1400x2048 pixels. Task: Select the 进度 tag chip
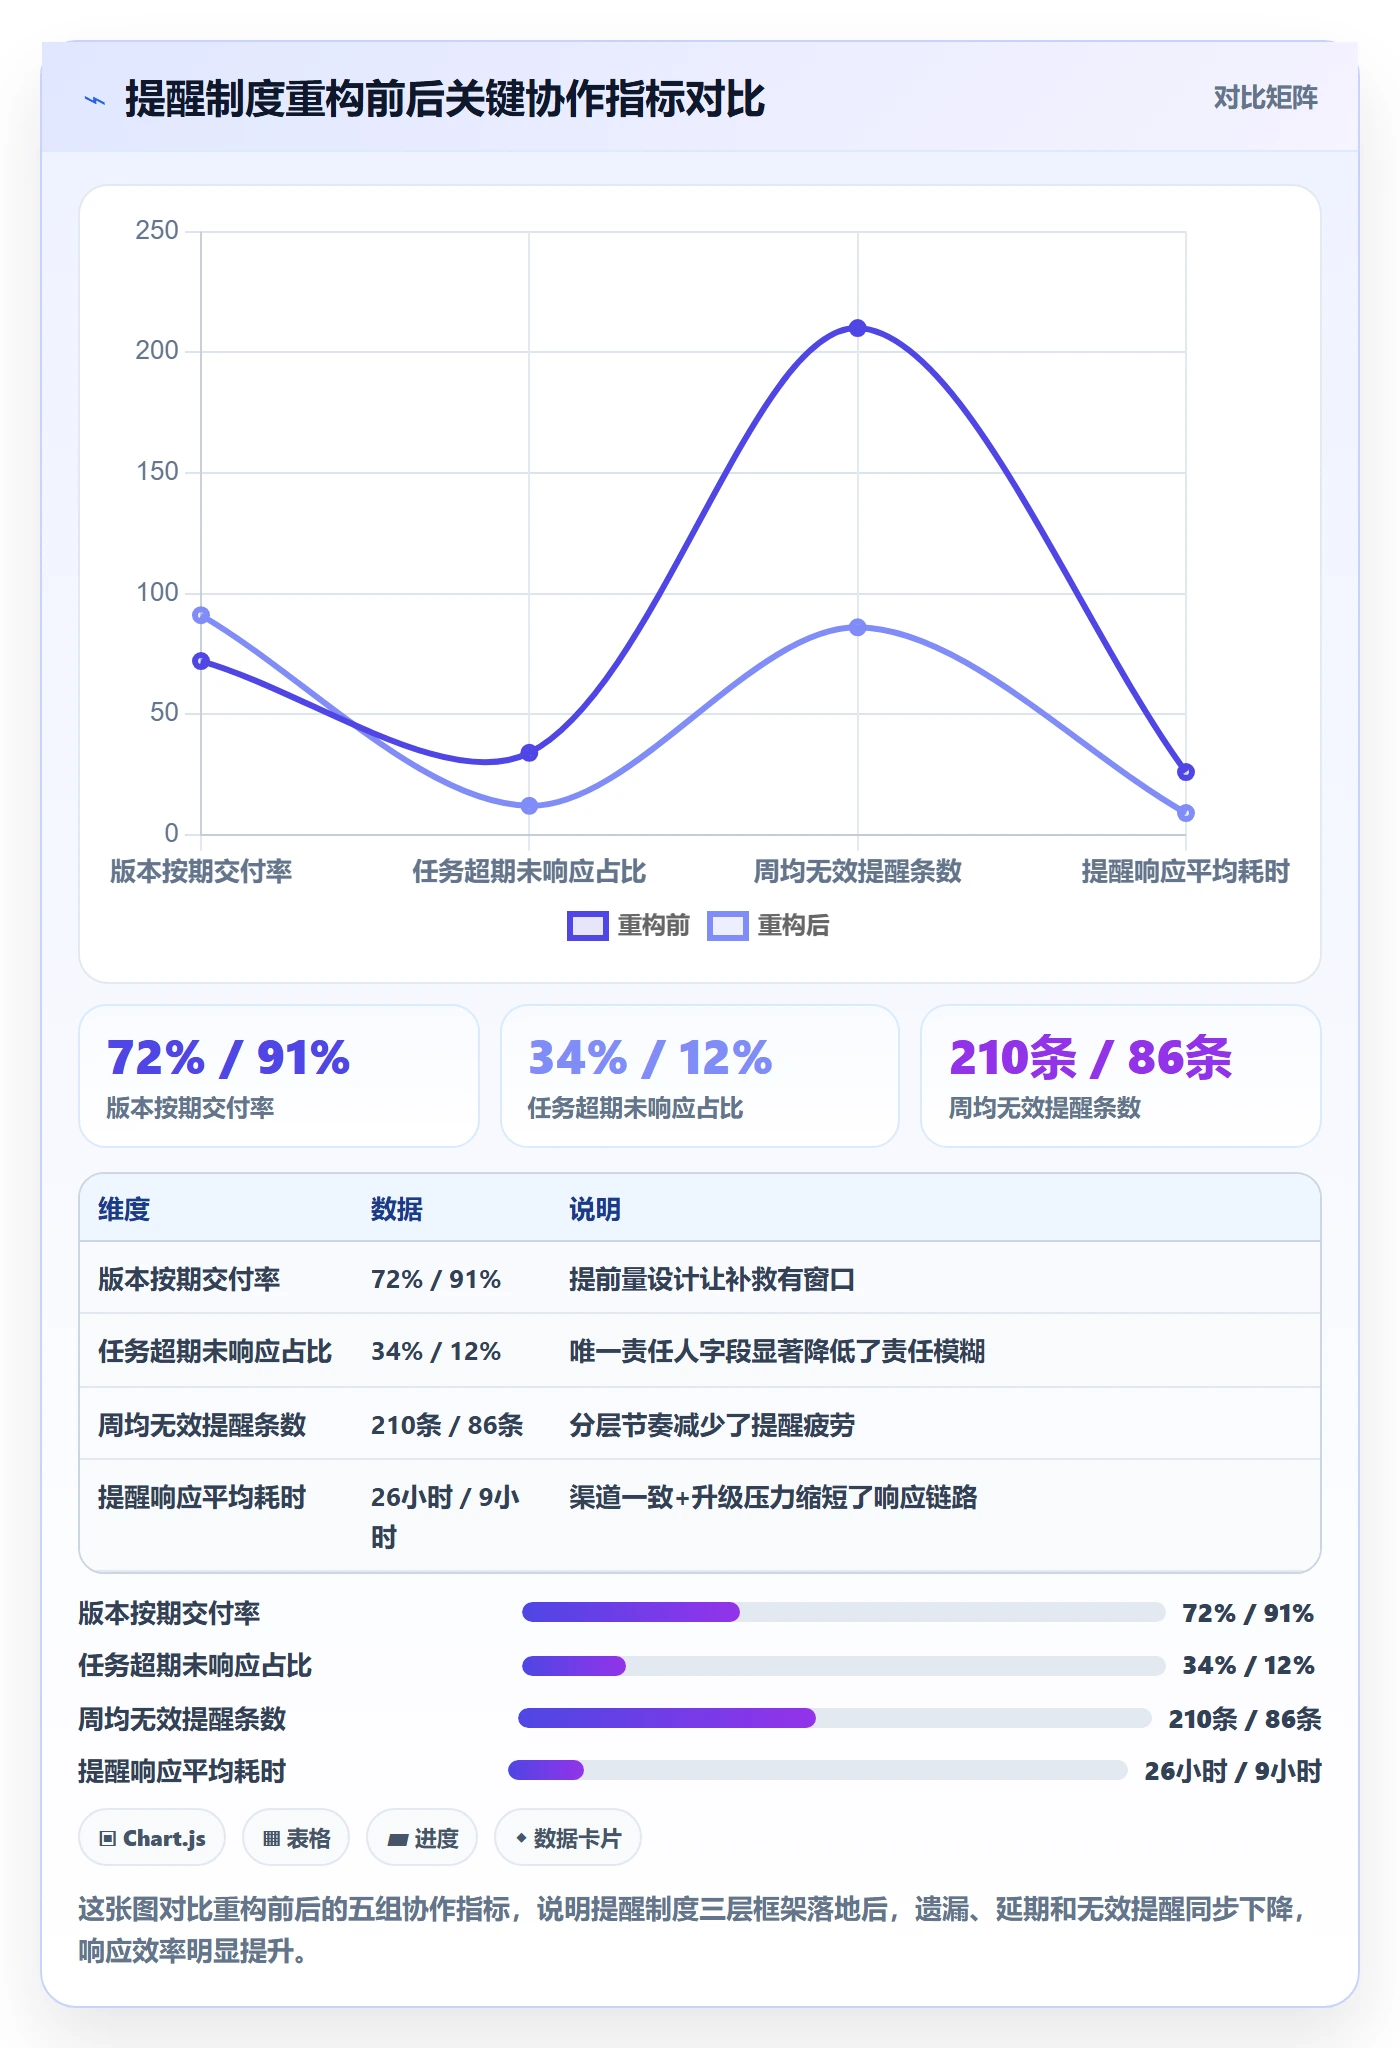coord(422,1838)
